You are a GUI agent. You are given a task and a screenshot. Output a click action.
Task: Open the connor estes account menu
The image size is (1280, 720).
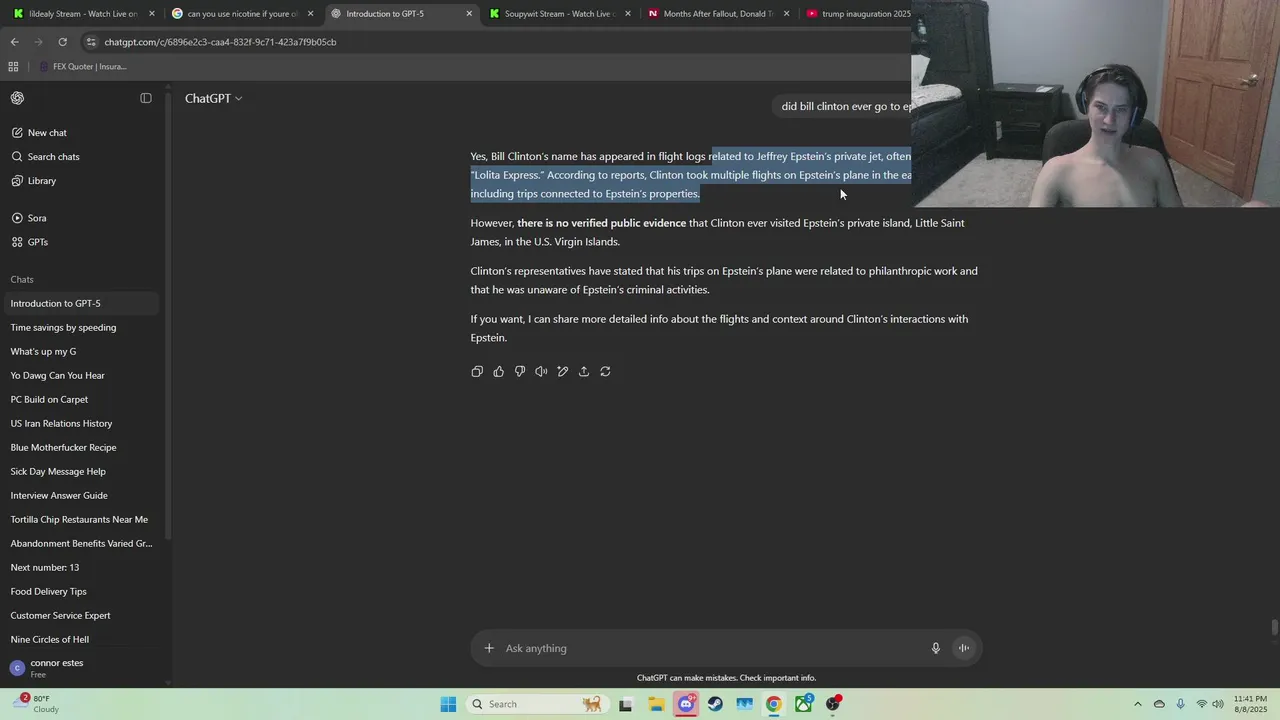[82, 668]
